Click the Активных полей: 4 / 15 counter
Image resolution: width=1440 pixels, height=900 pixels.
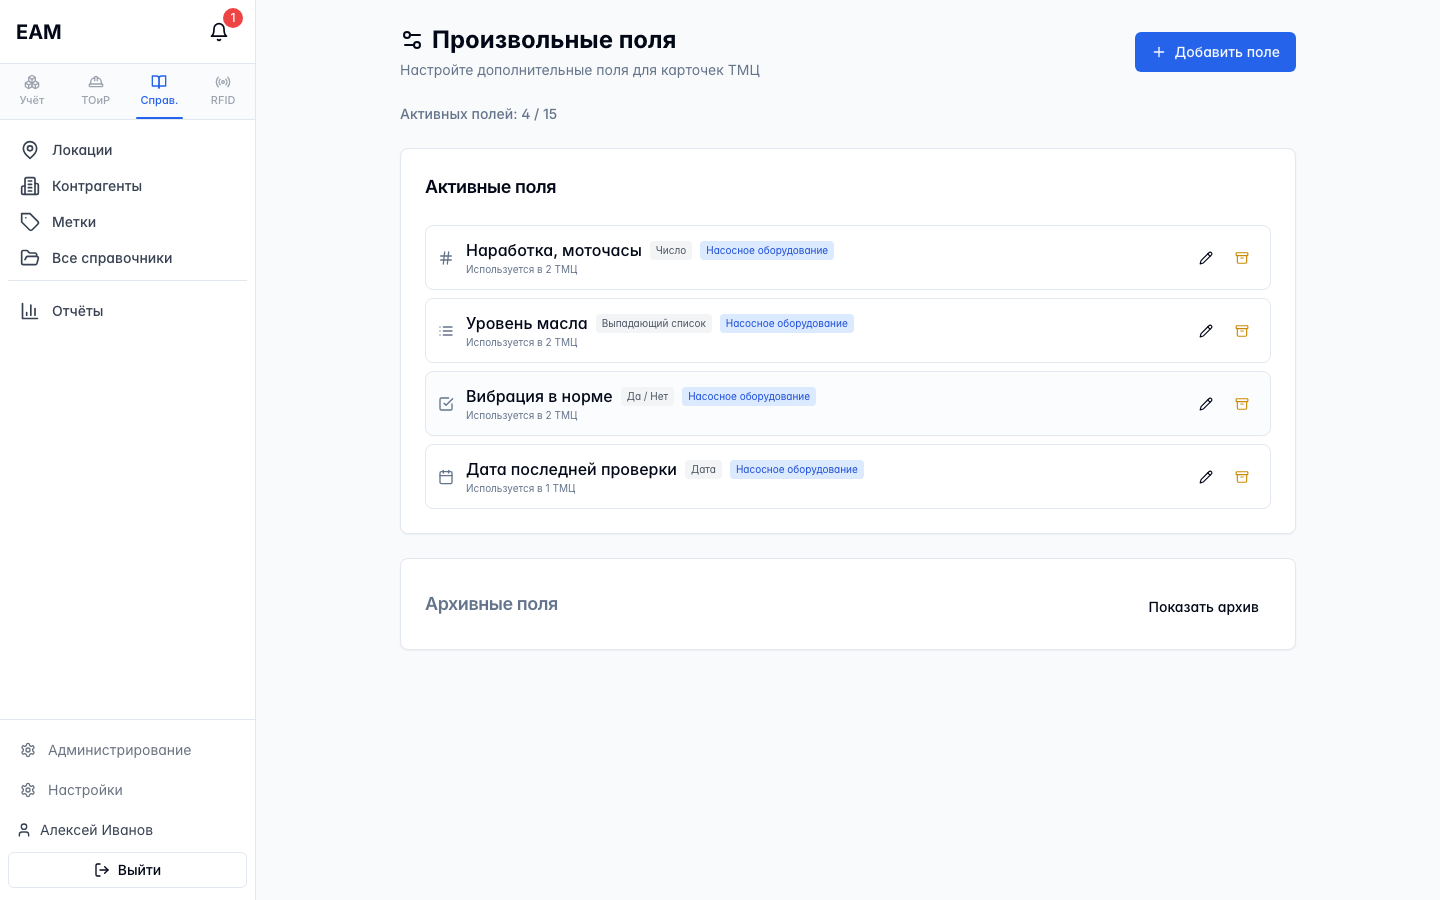(479, 114)
